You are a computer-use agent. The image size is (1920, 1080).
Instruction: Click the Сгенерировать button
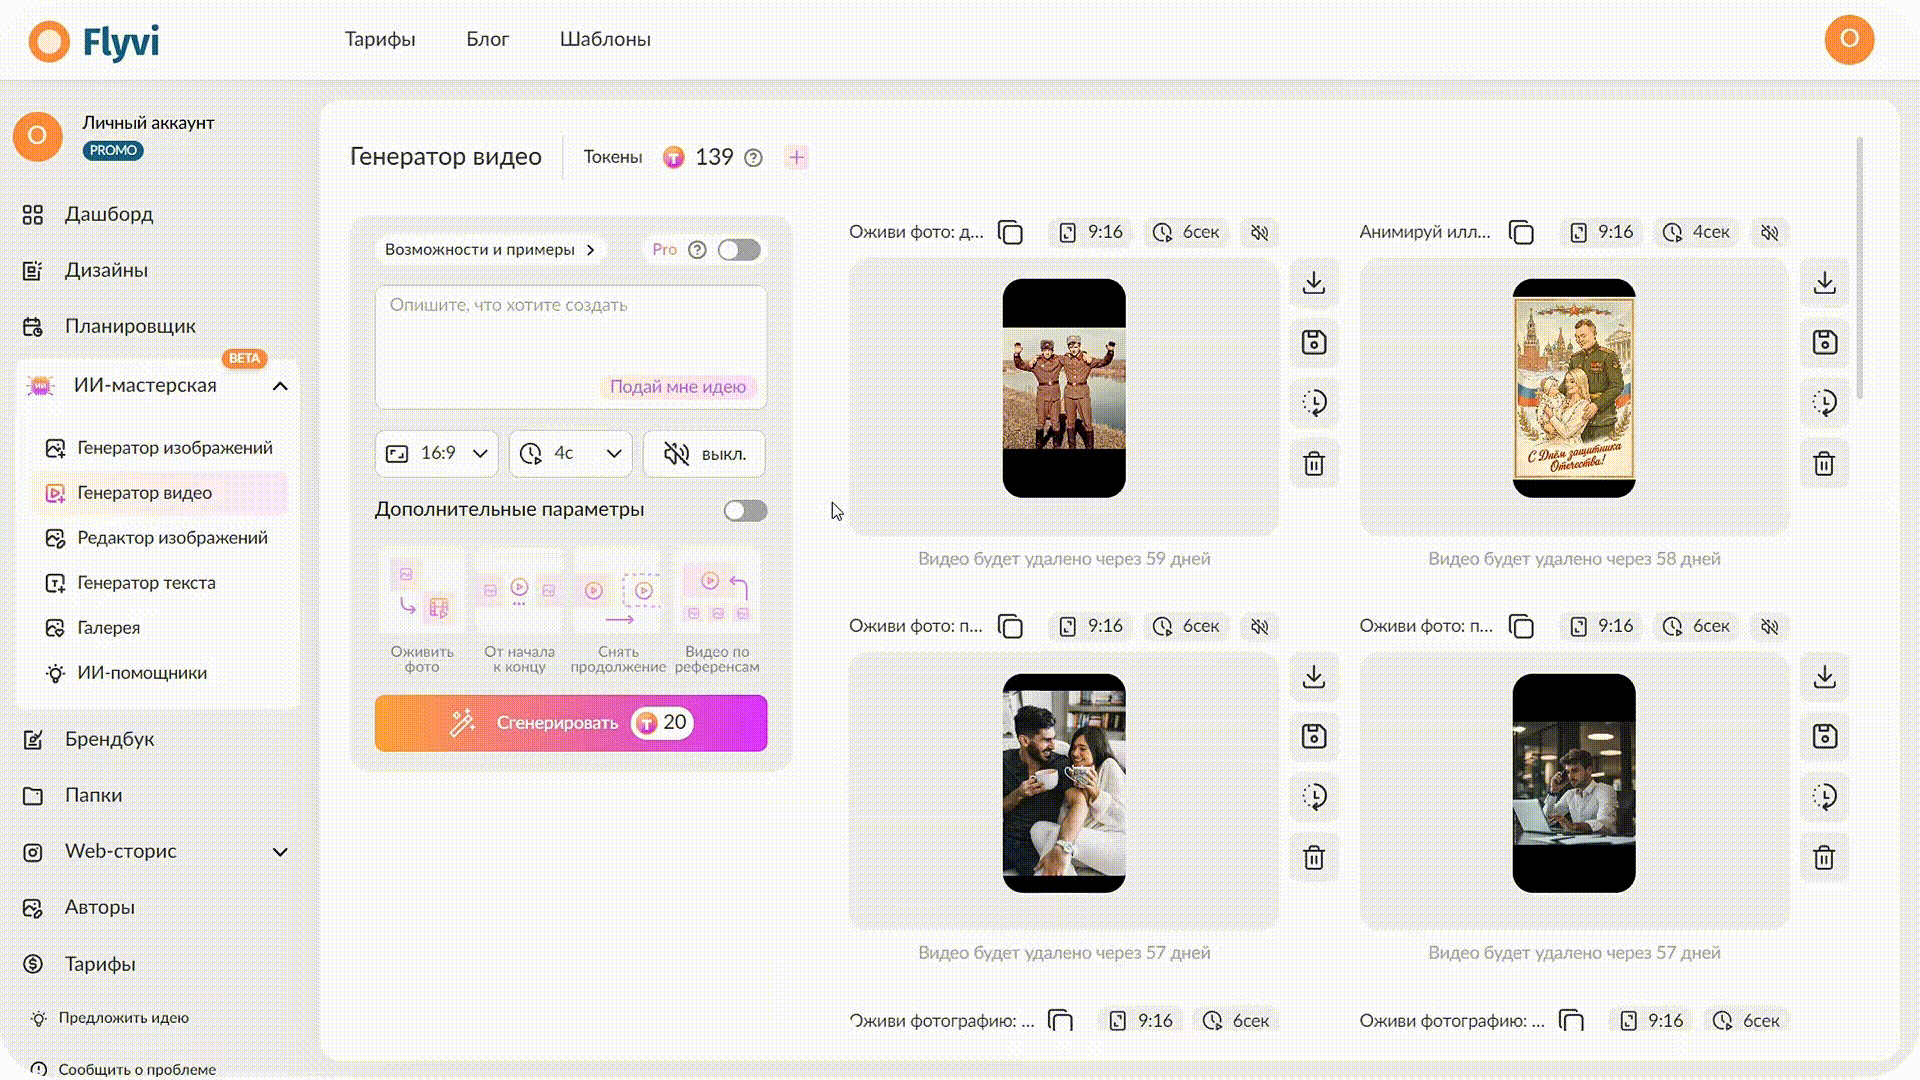point(571,723)
